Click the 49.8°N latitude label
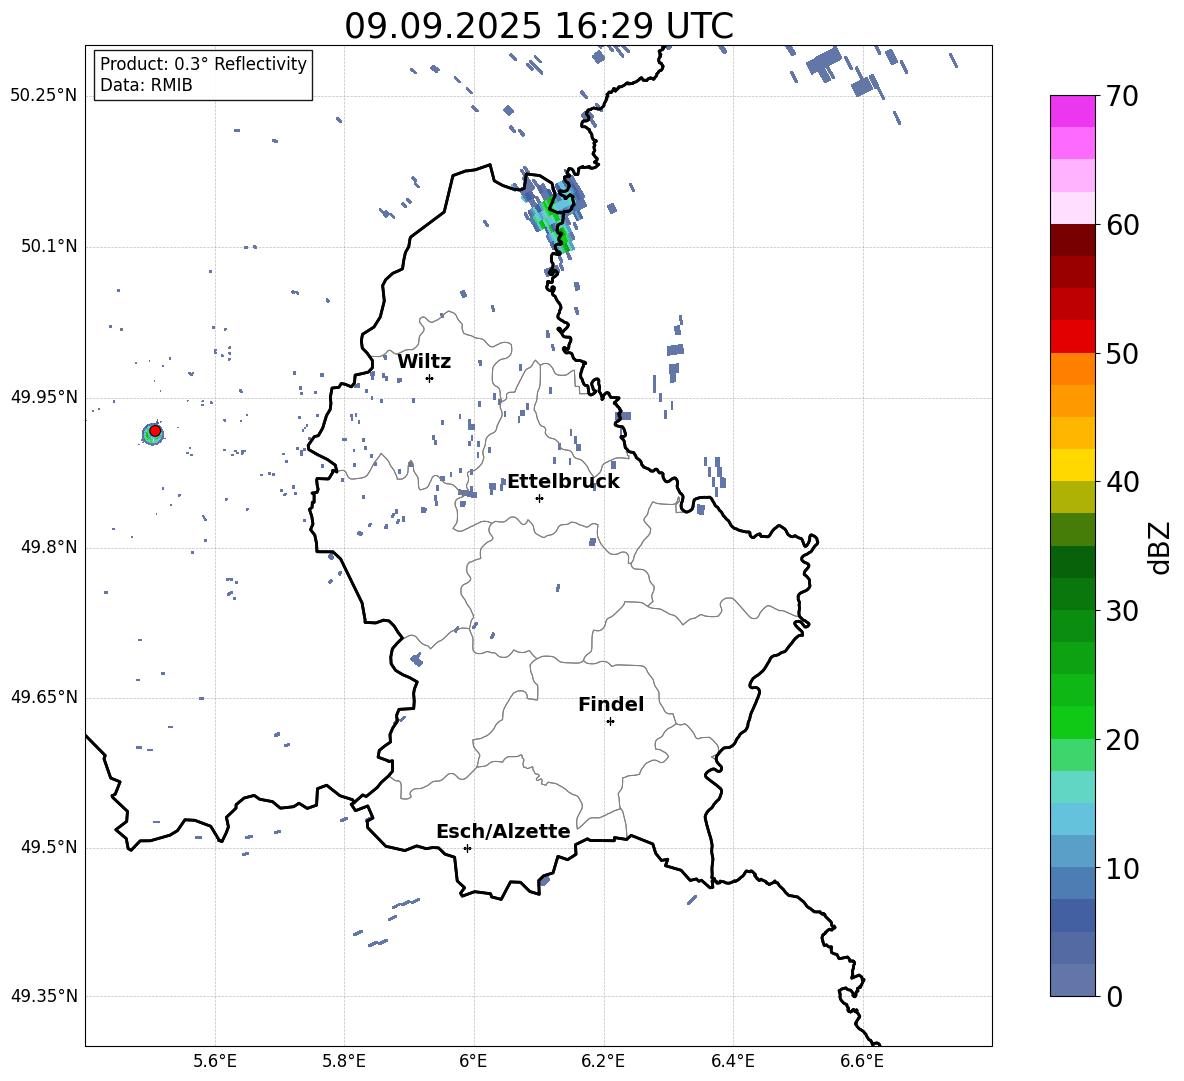 click(48, 547)
